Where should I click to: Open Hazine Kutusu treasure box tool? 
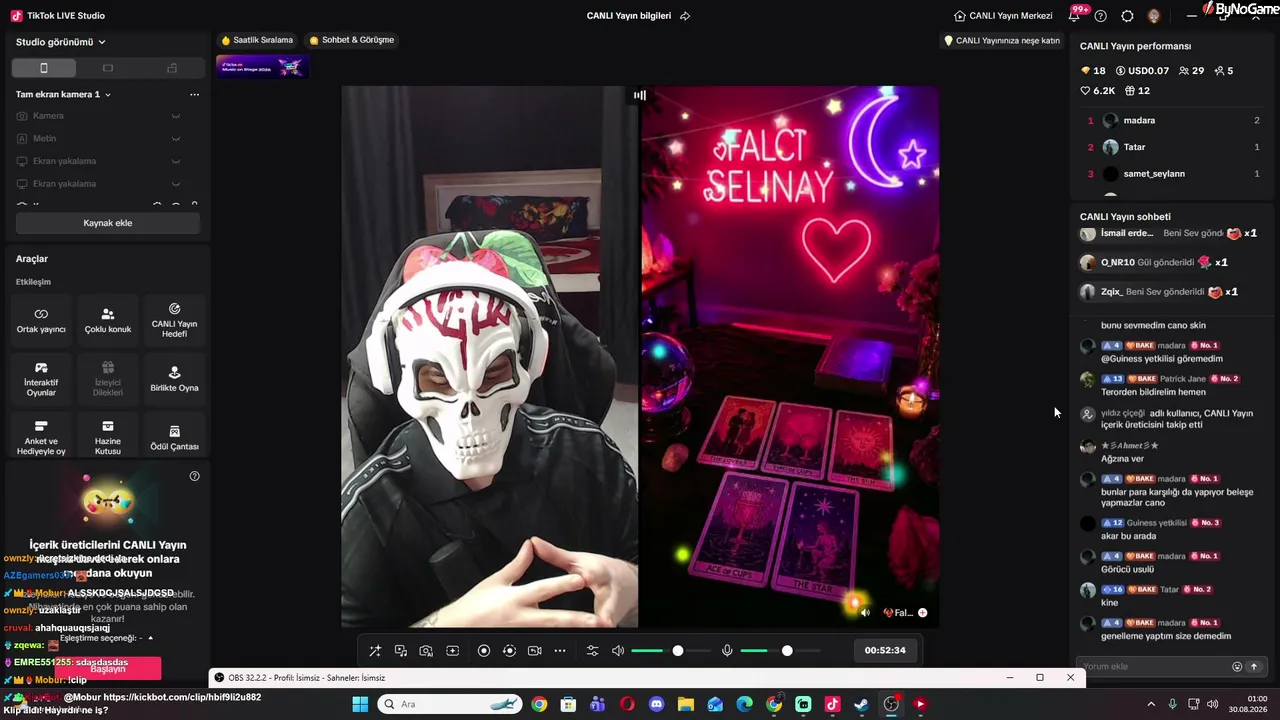[x=108, y=437]
